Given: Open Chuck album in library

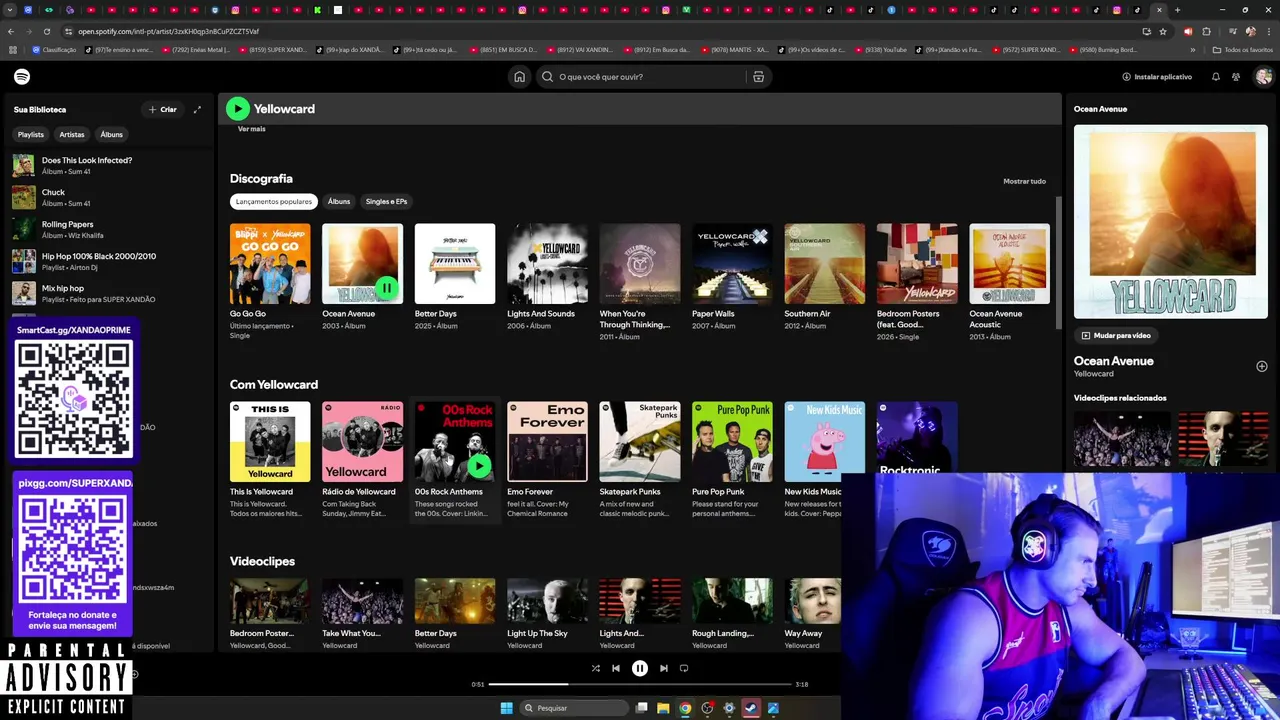Looking at the screenshot, I should point(110,197).
